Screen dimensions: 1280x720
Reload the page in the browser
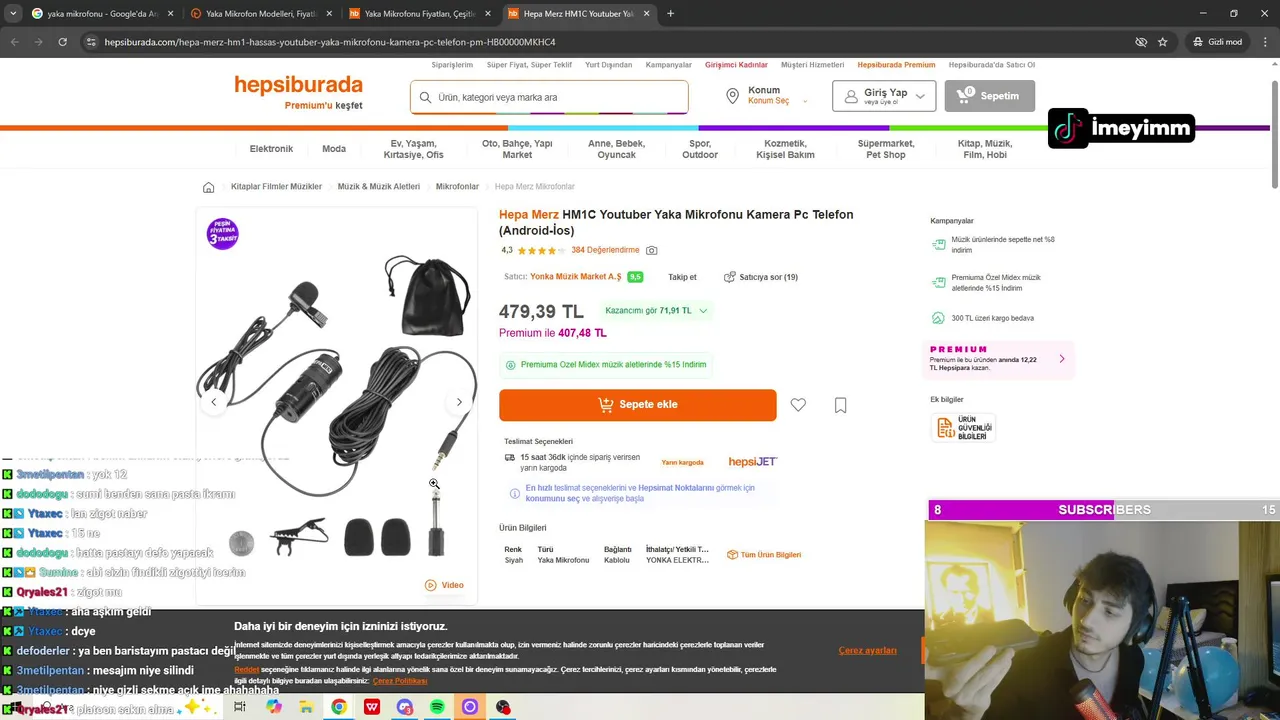coord(62,42)
